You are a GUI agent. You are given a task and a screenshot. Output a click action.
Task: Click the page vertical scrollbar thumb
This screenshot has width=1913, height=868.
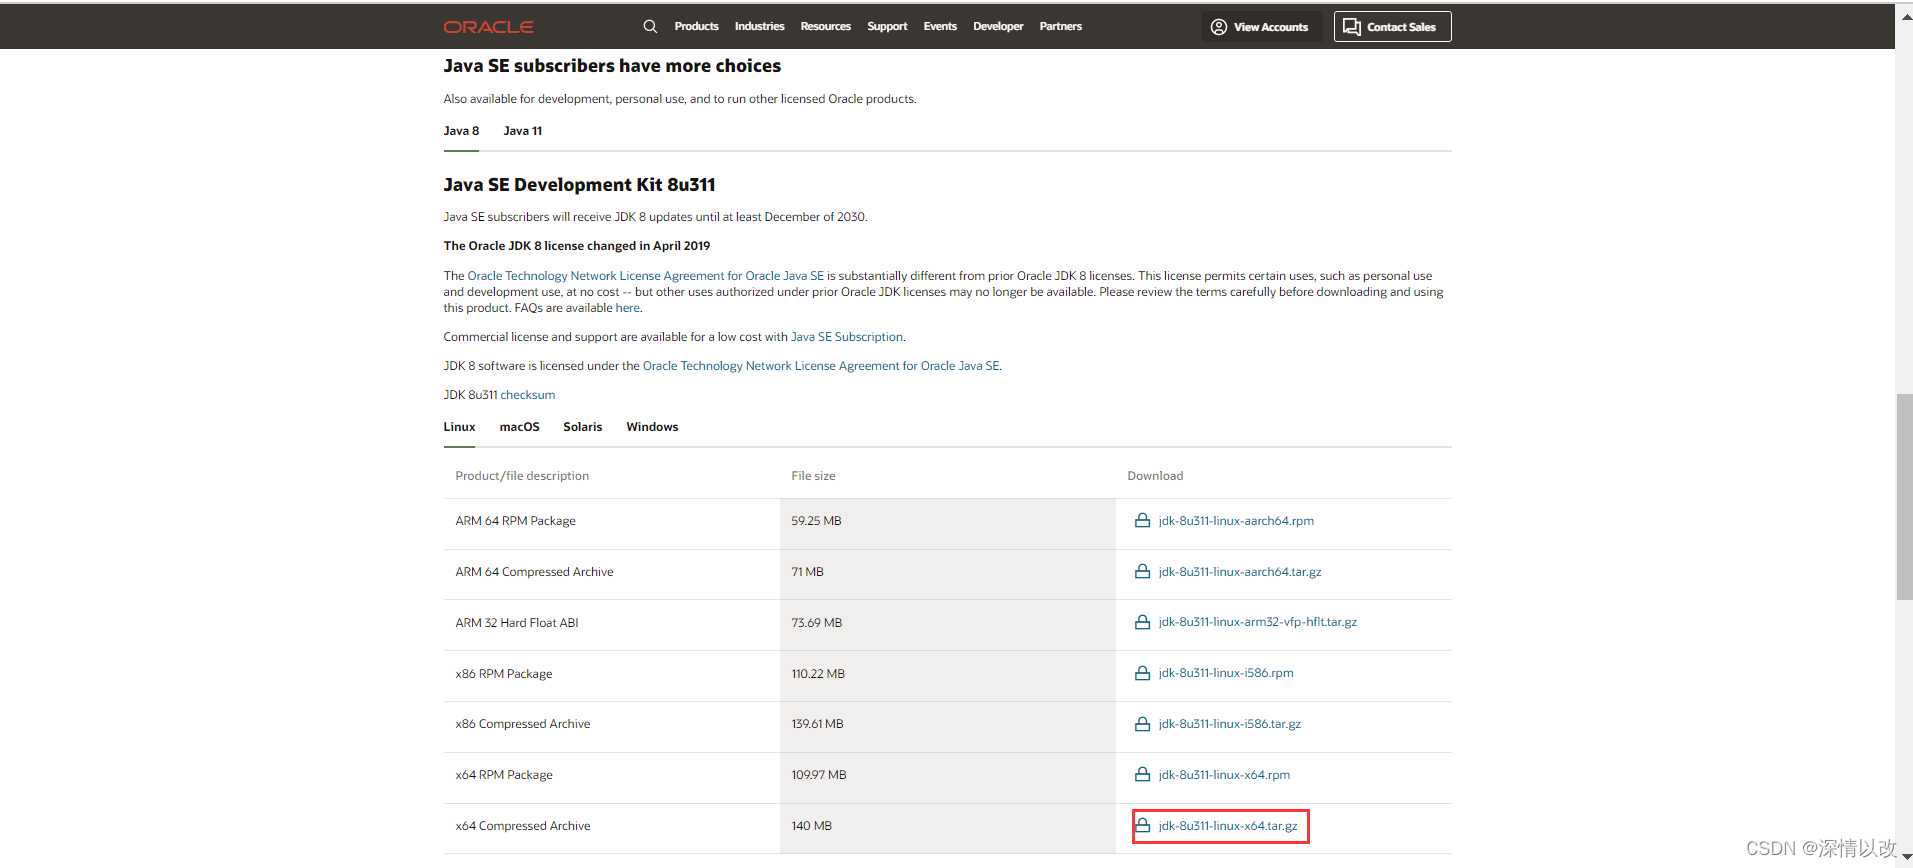(1904, 497)
